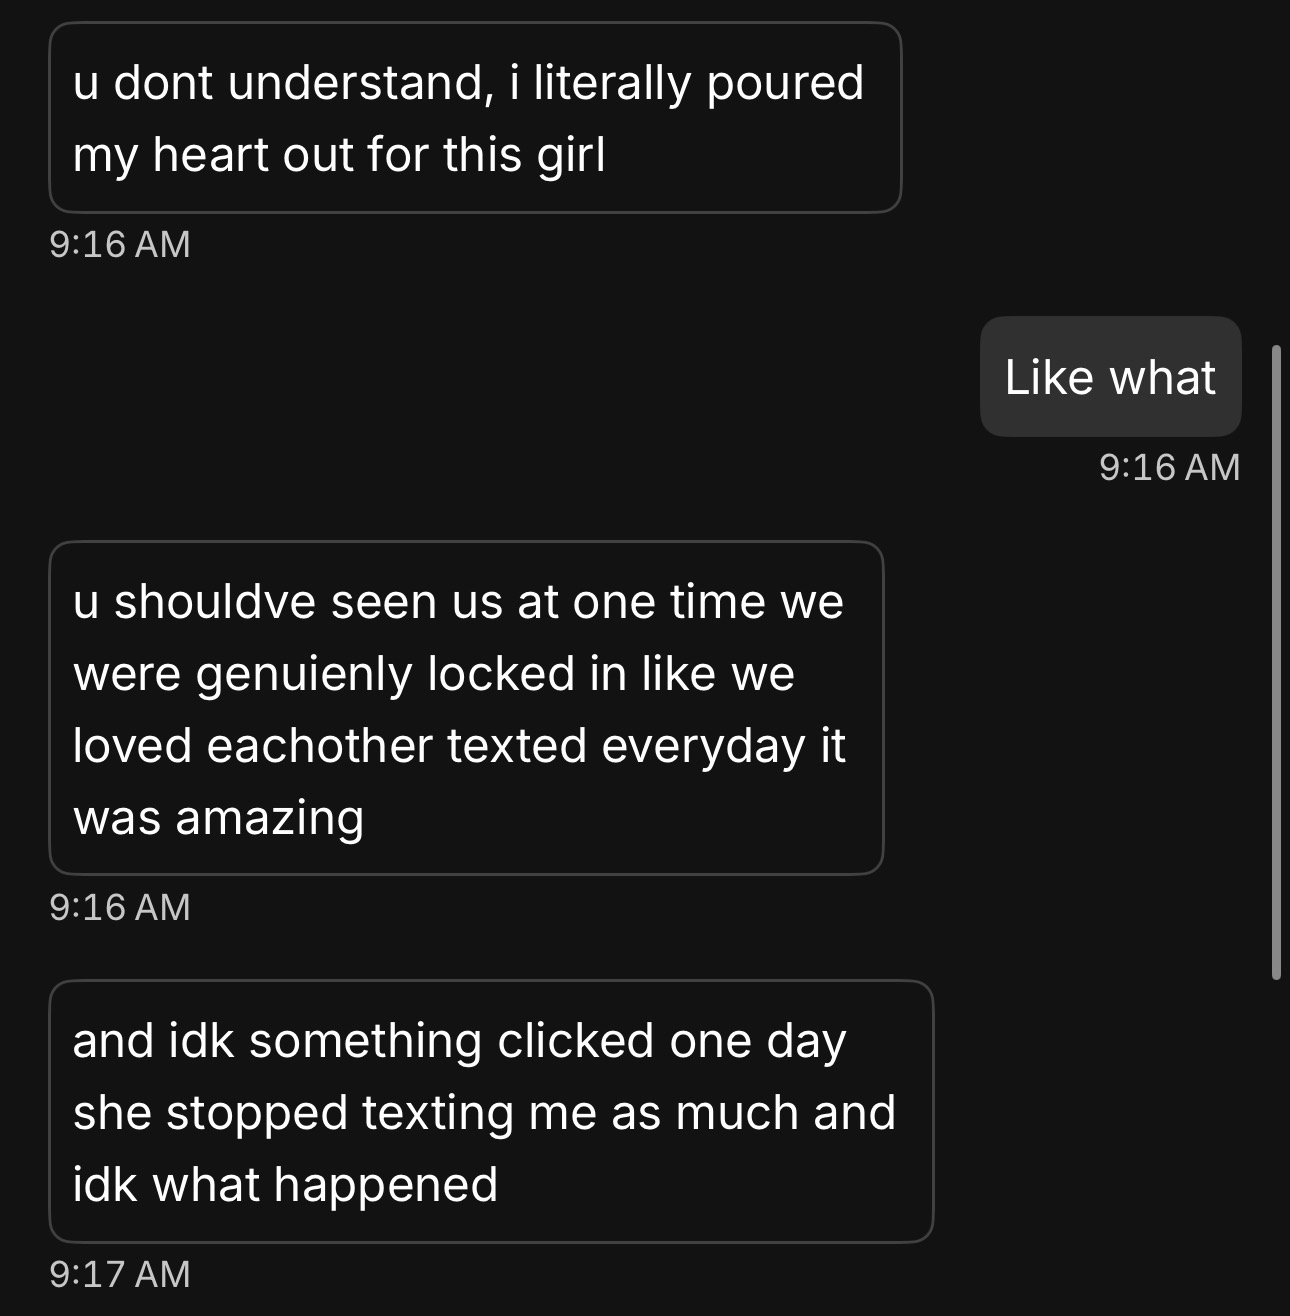Click the misspelled word "genuienly"
The image size is (1290, 1316).
[304, 674]
